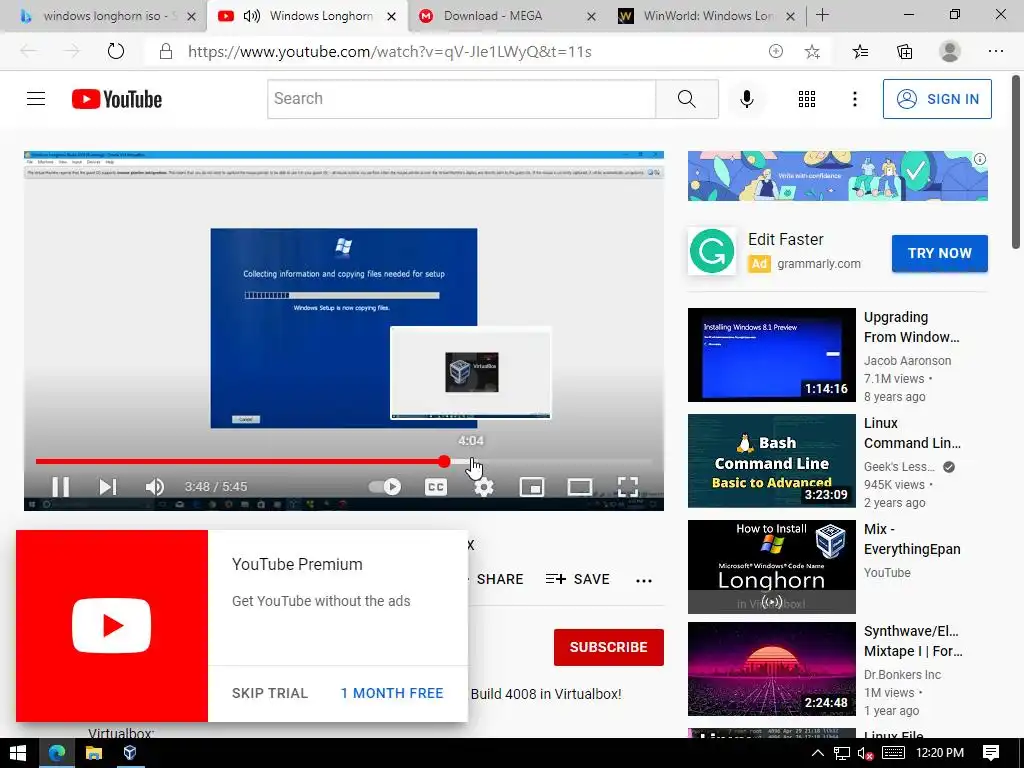Click the address bar URL
The height and width of the screenshot is (768, 1024).
coord(390,52)
